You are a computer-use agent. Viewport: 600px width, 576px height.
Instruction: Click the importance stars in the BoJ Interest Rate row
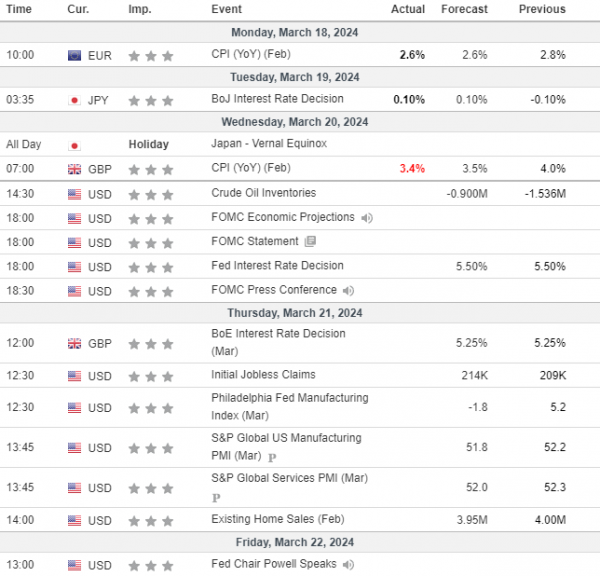[151, 101]
